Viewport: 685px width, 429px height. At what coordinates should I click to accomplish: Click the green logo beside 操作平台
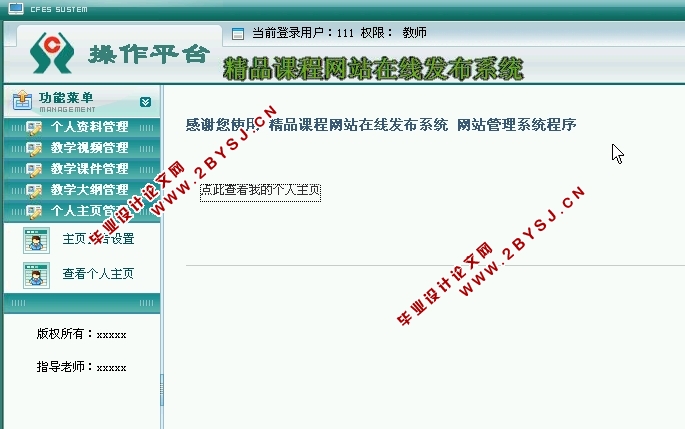pos(52,53)
